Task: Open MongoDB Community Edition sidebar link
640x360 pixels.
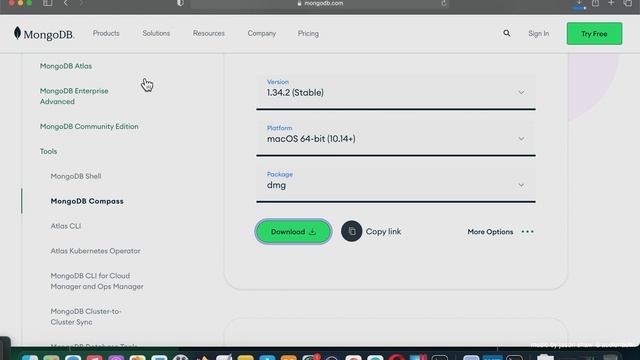Action: pos(89,126)
